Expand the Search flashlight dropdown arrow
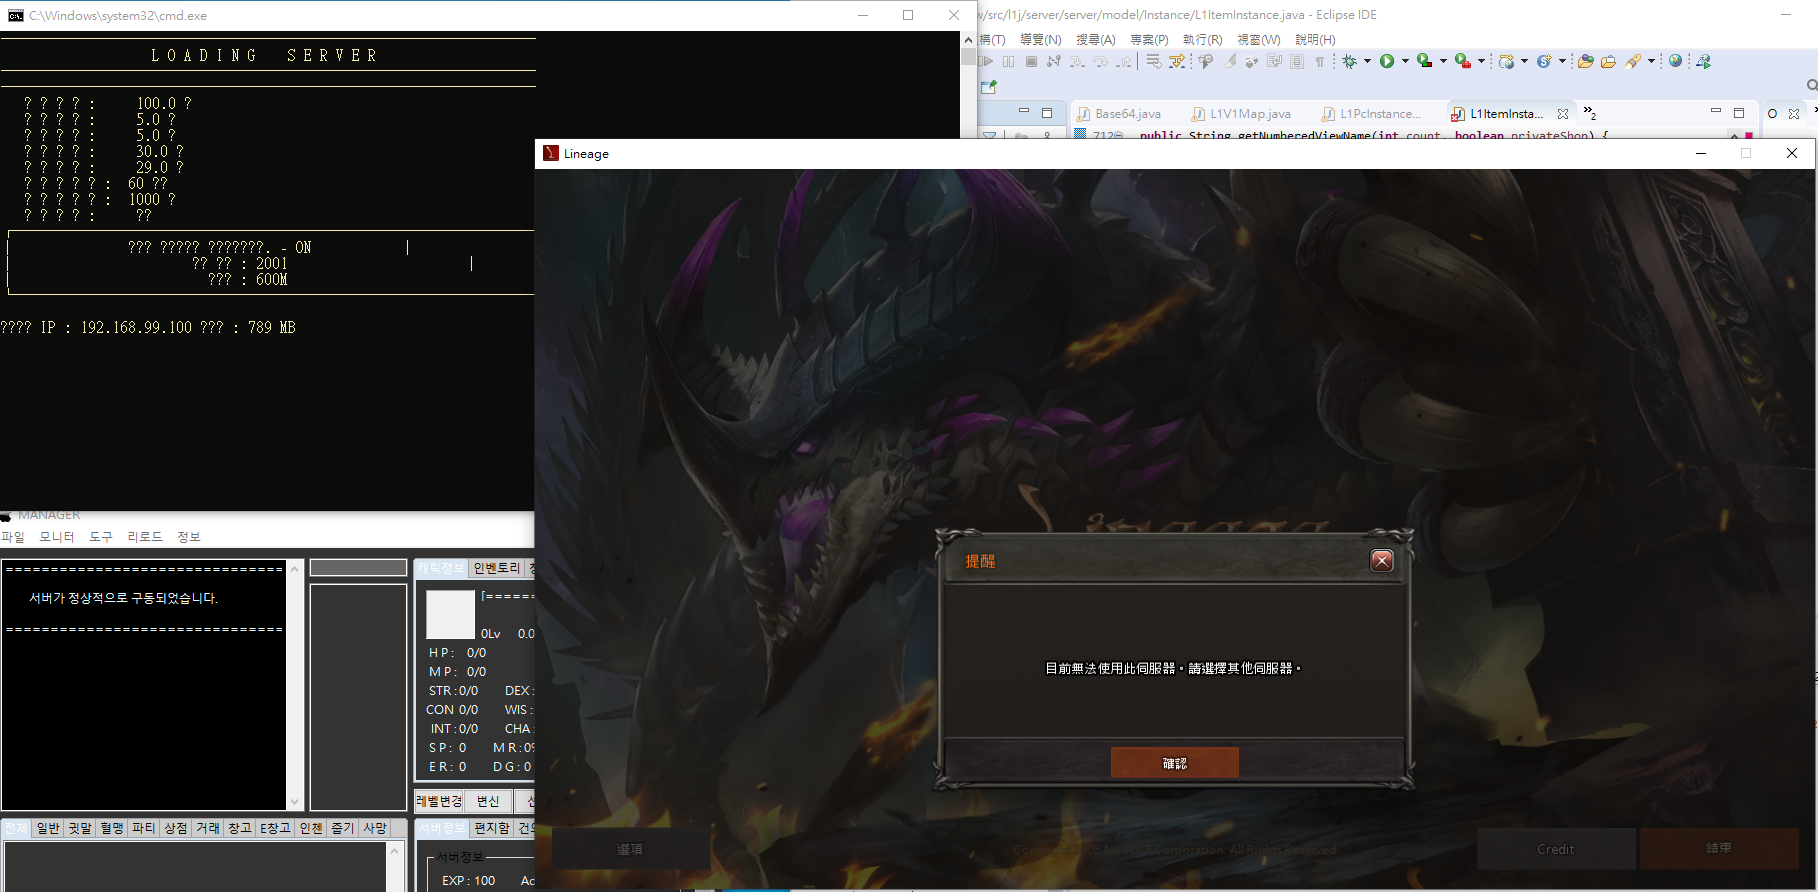1818x892 pixels. click(1652, 61)
